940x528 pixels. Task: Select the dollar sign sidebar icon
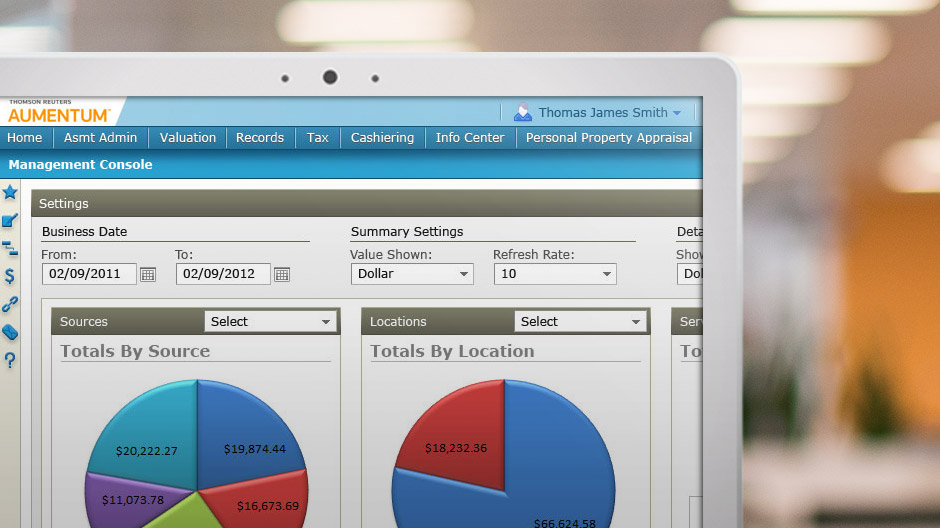[x=10, y=276]
